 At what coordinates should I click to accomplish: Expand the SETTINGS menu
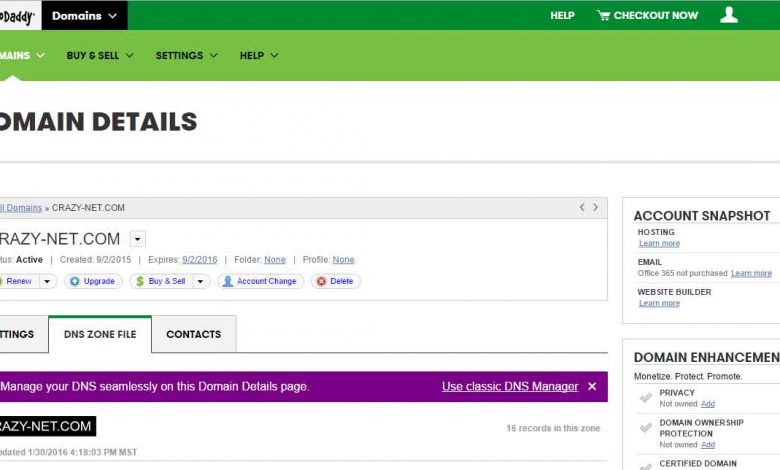point(187,55)
